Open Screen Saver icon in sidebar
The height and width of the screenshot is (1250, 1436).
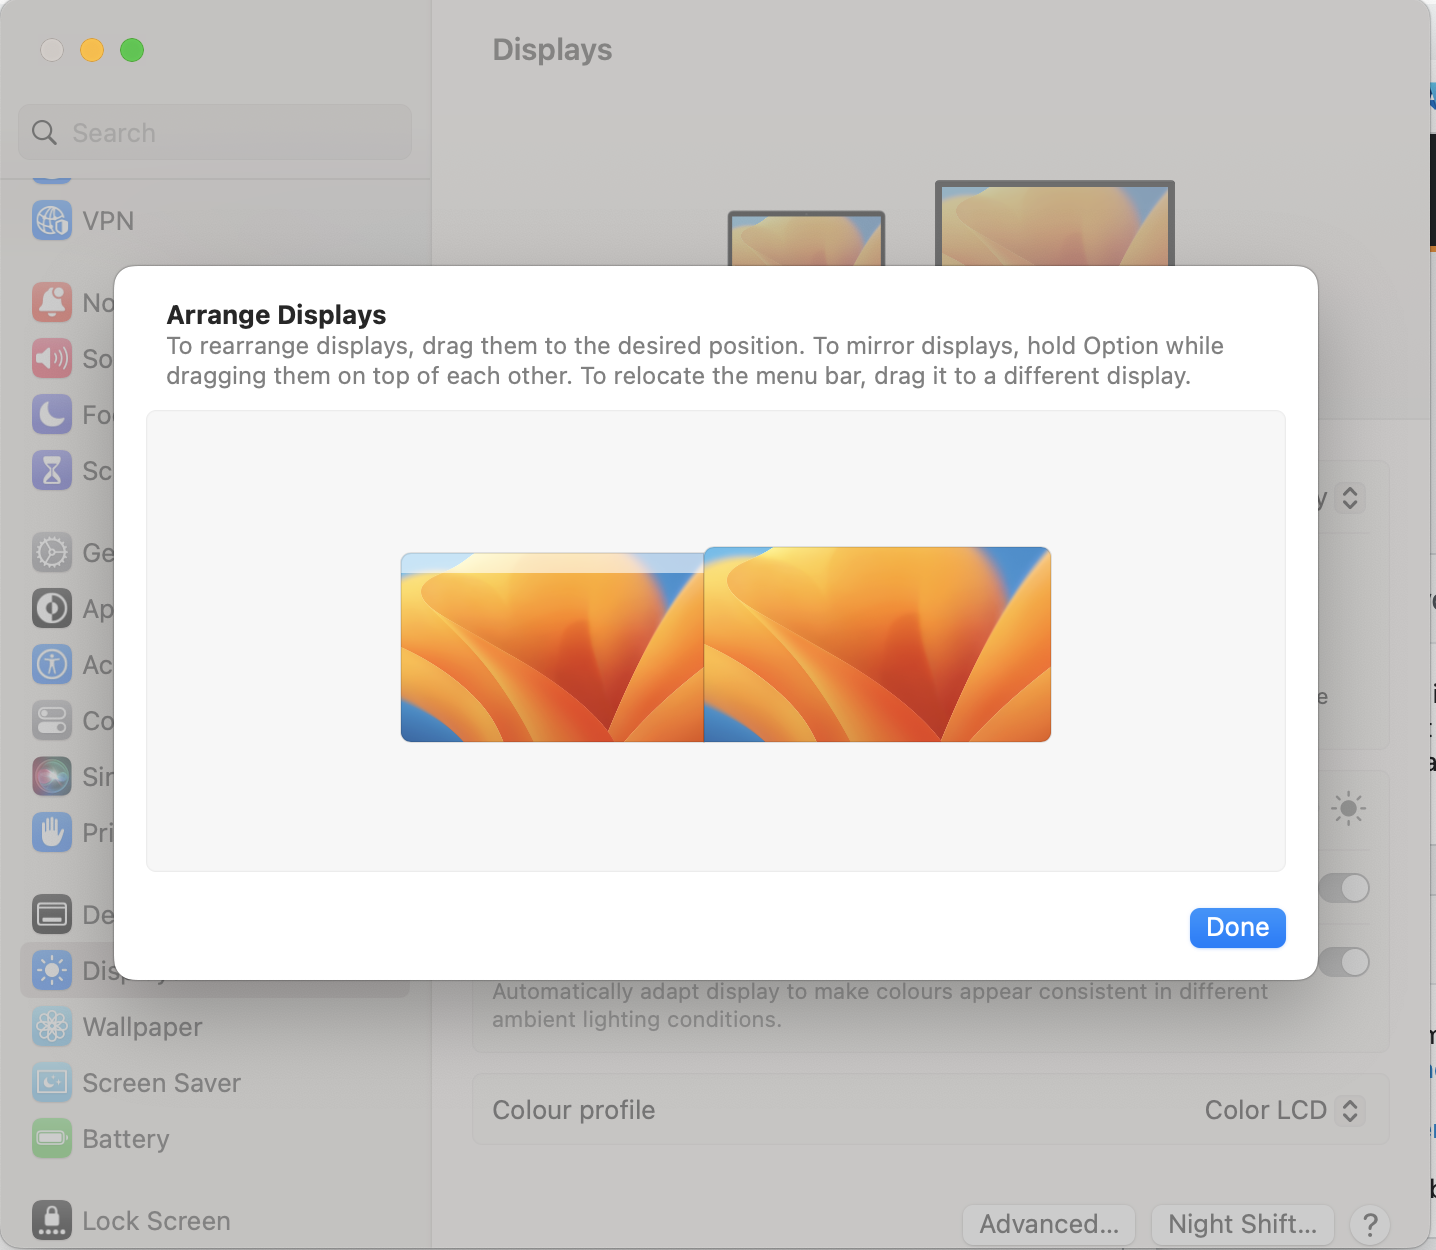52,1082
